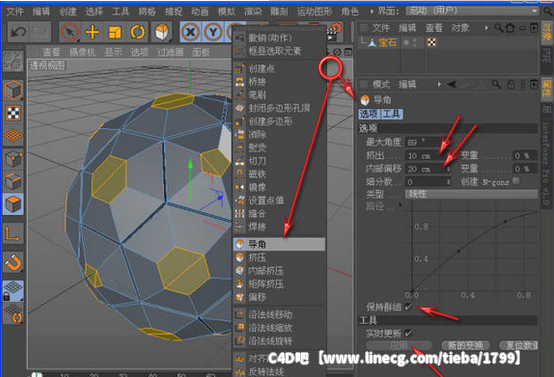554x377 pixels.
Task: Toggle the X axis lock icon
Action: (190, 32)
